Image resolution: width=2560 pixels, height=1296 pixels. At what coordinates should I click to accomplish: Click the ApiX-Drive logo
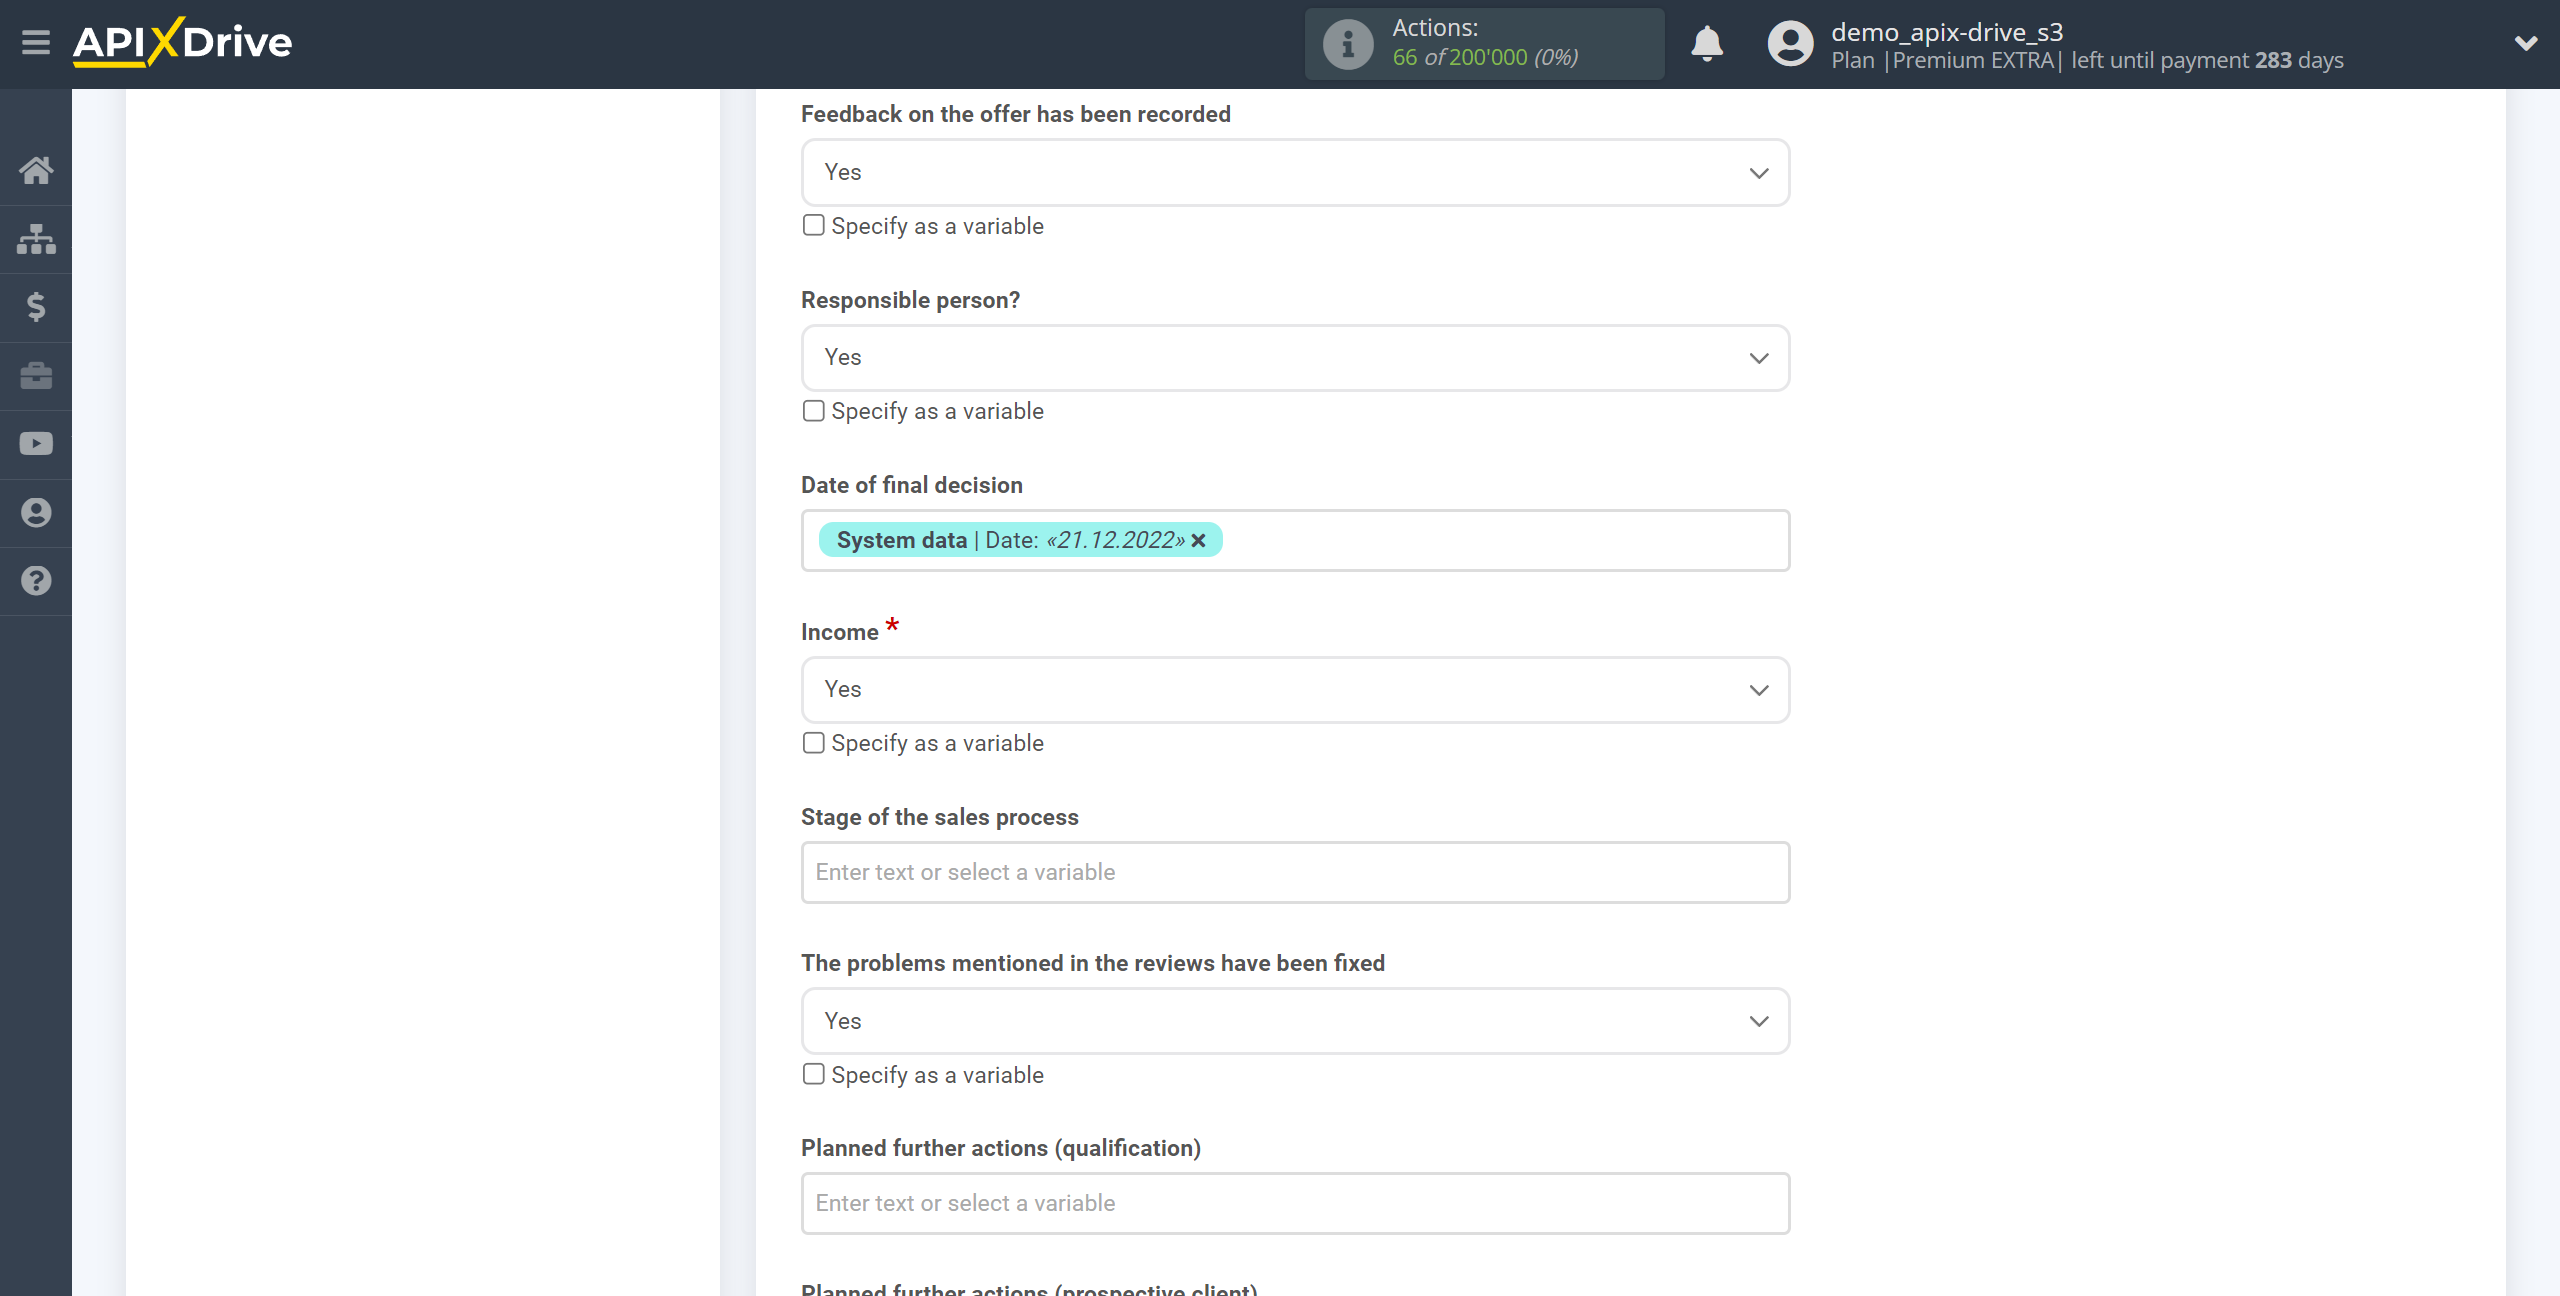coord(182,43)
